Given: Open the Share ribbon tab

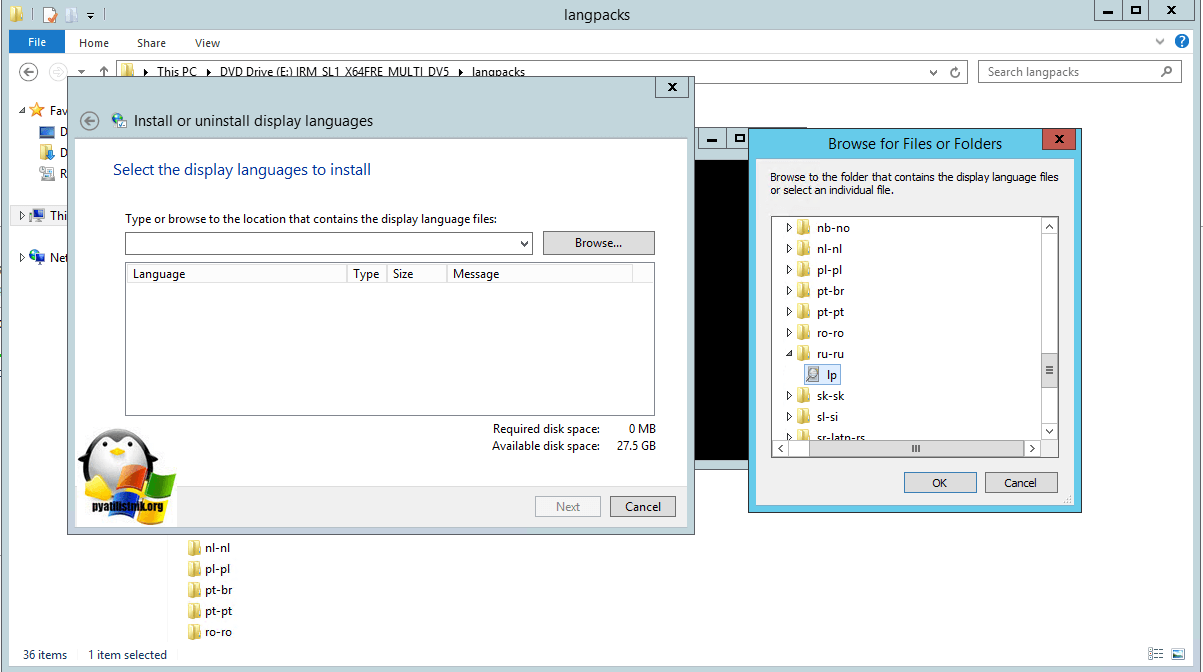Looking at the screenshot, I should [x=152, y=43].
